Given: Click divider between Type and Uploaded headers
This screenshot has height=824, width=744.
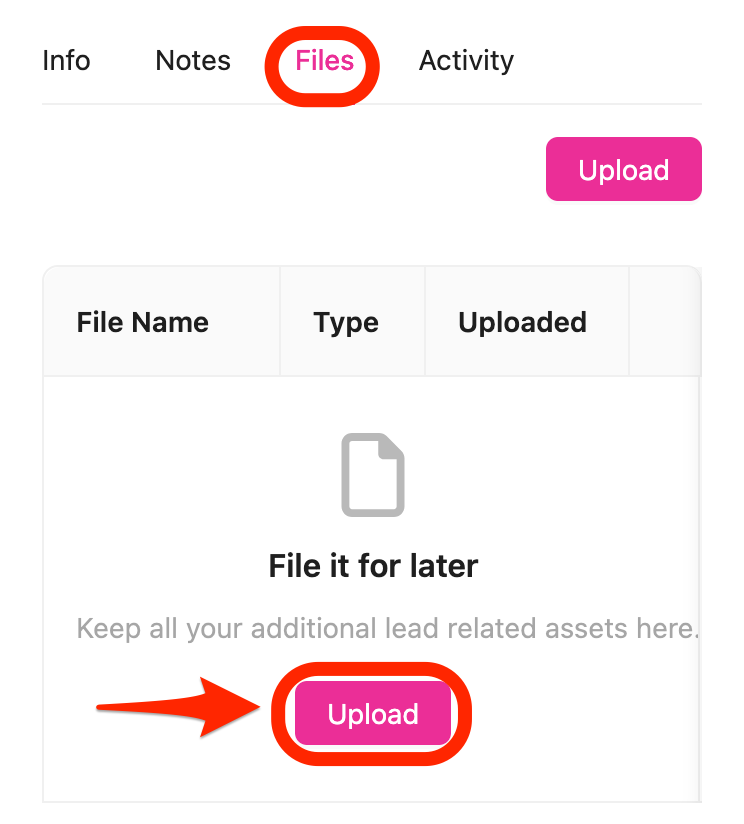Looking at the screenshot, I should [425, 323].
